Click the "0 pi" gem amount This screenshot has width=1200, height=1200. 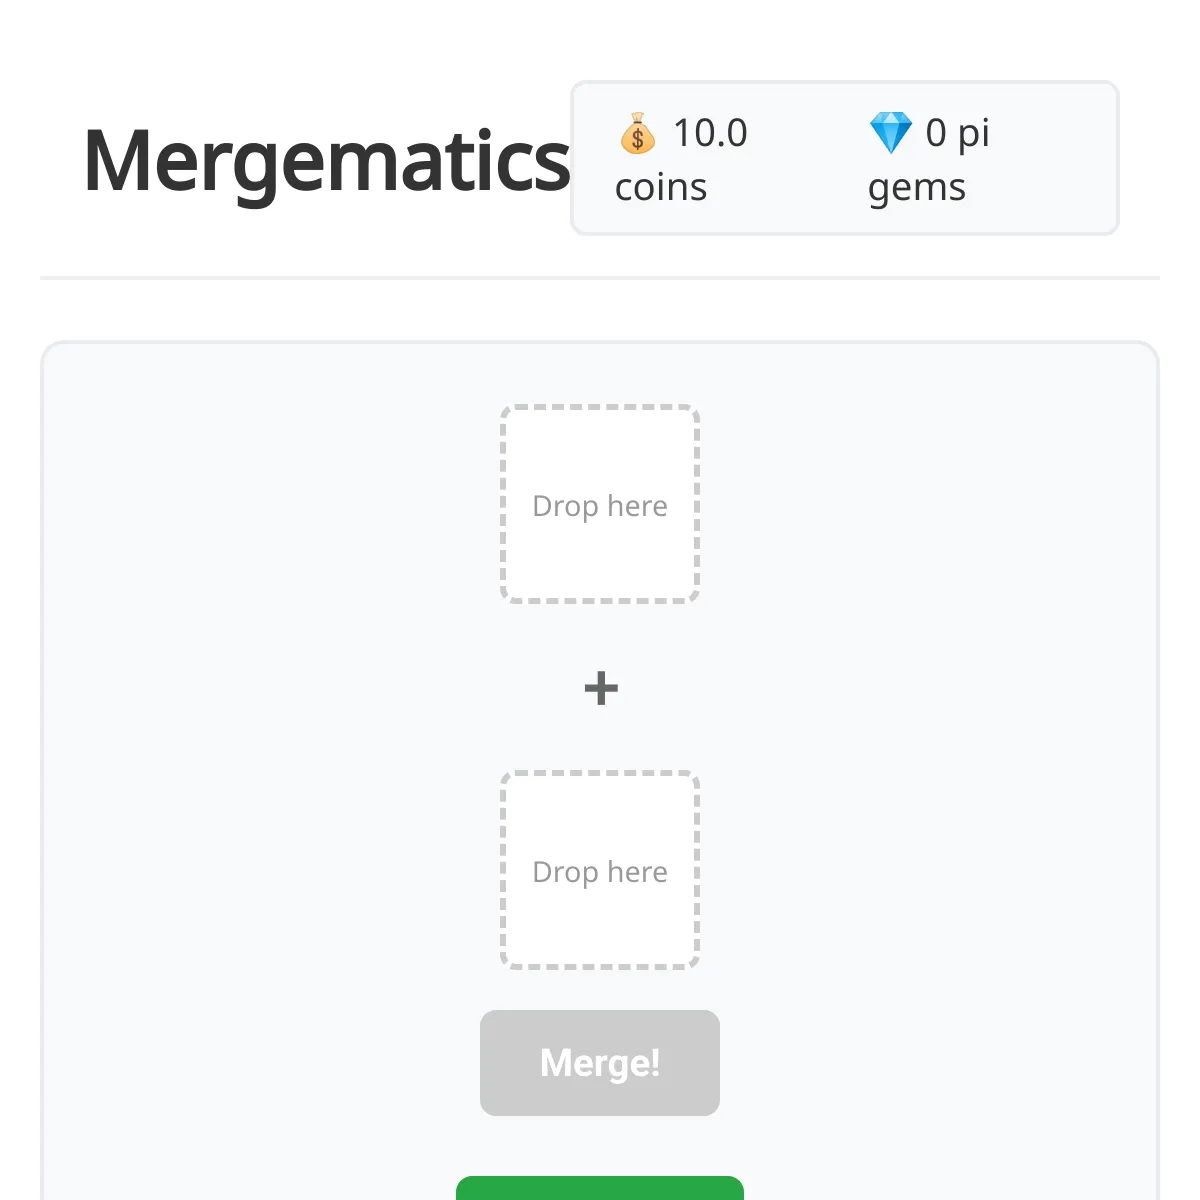click(958, 133)
